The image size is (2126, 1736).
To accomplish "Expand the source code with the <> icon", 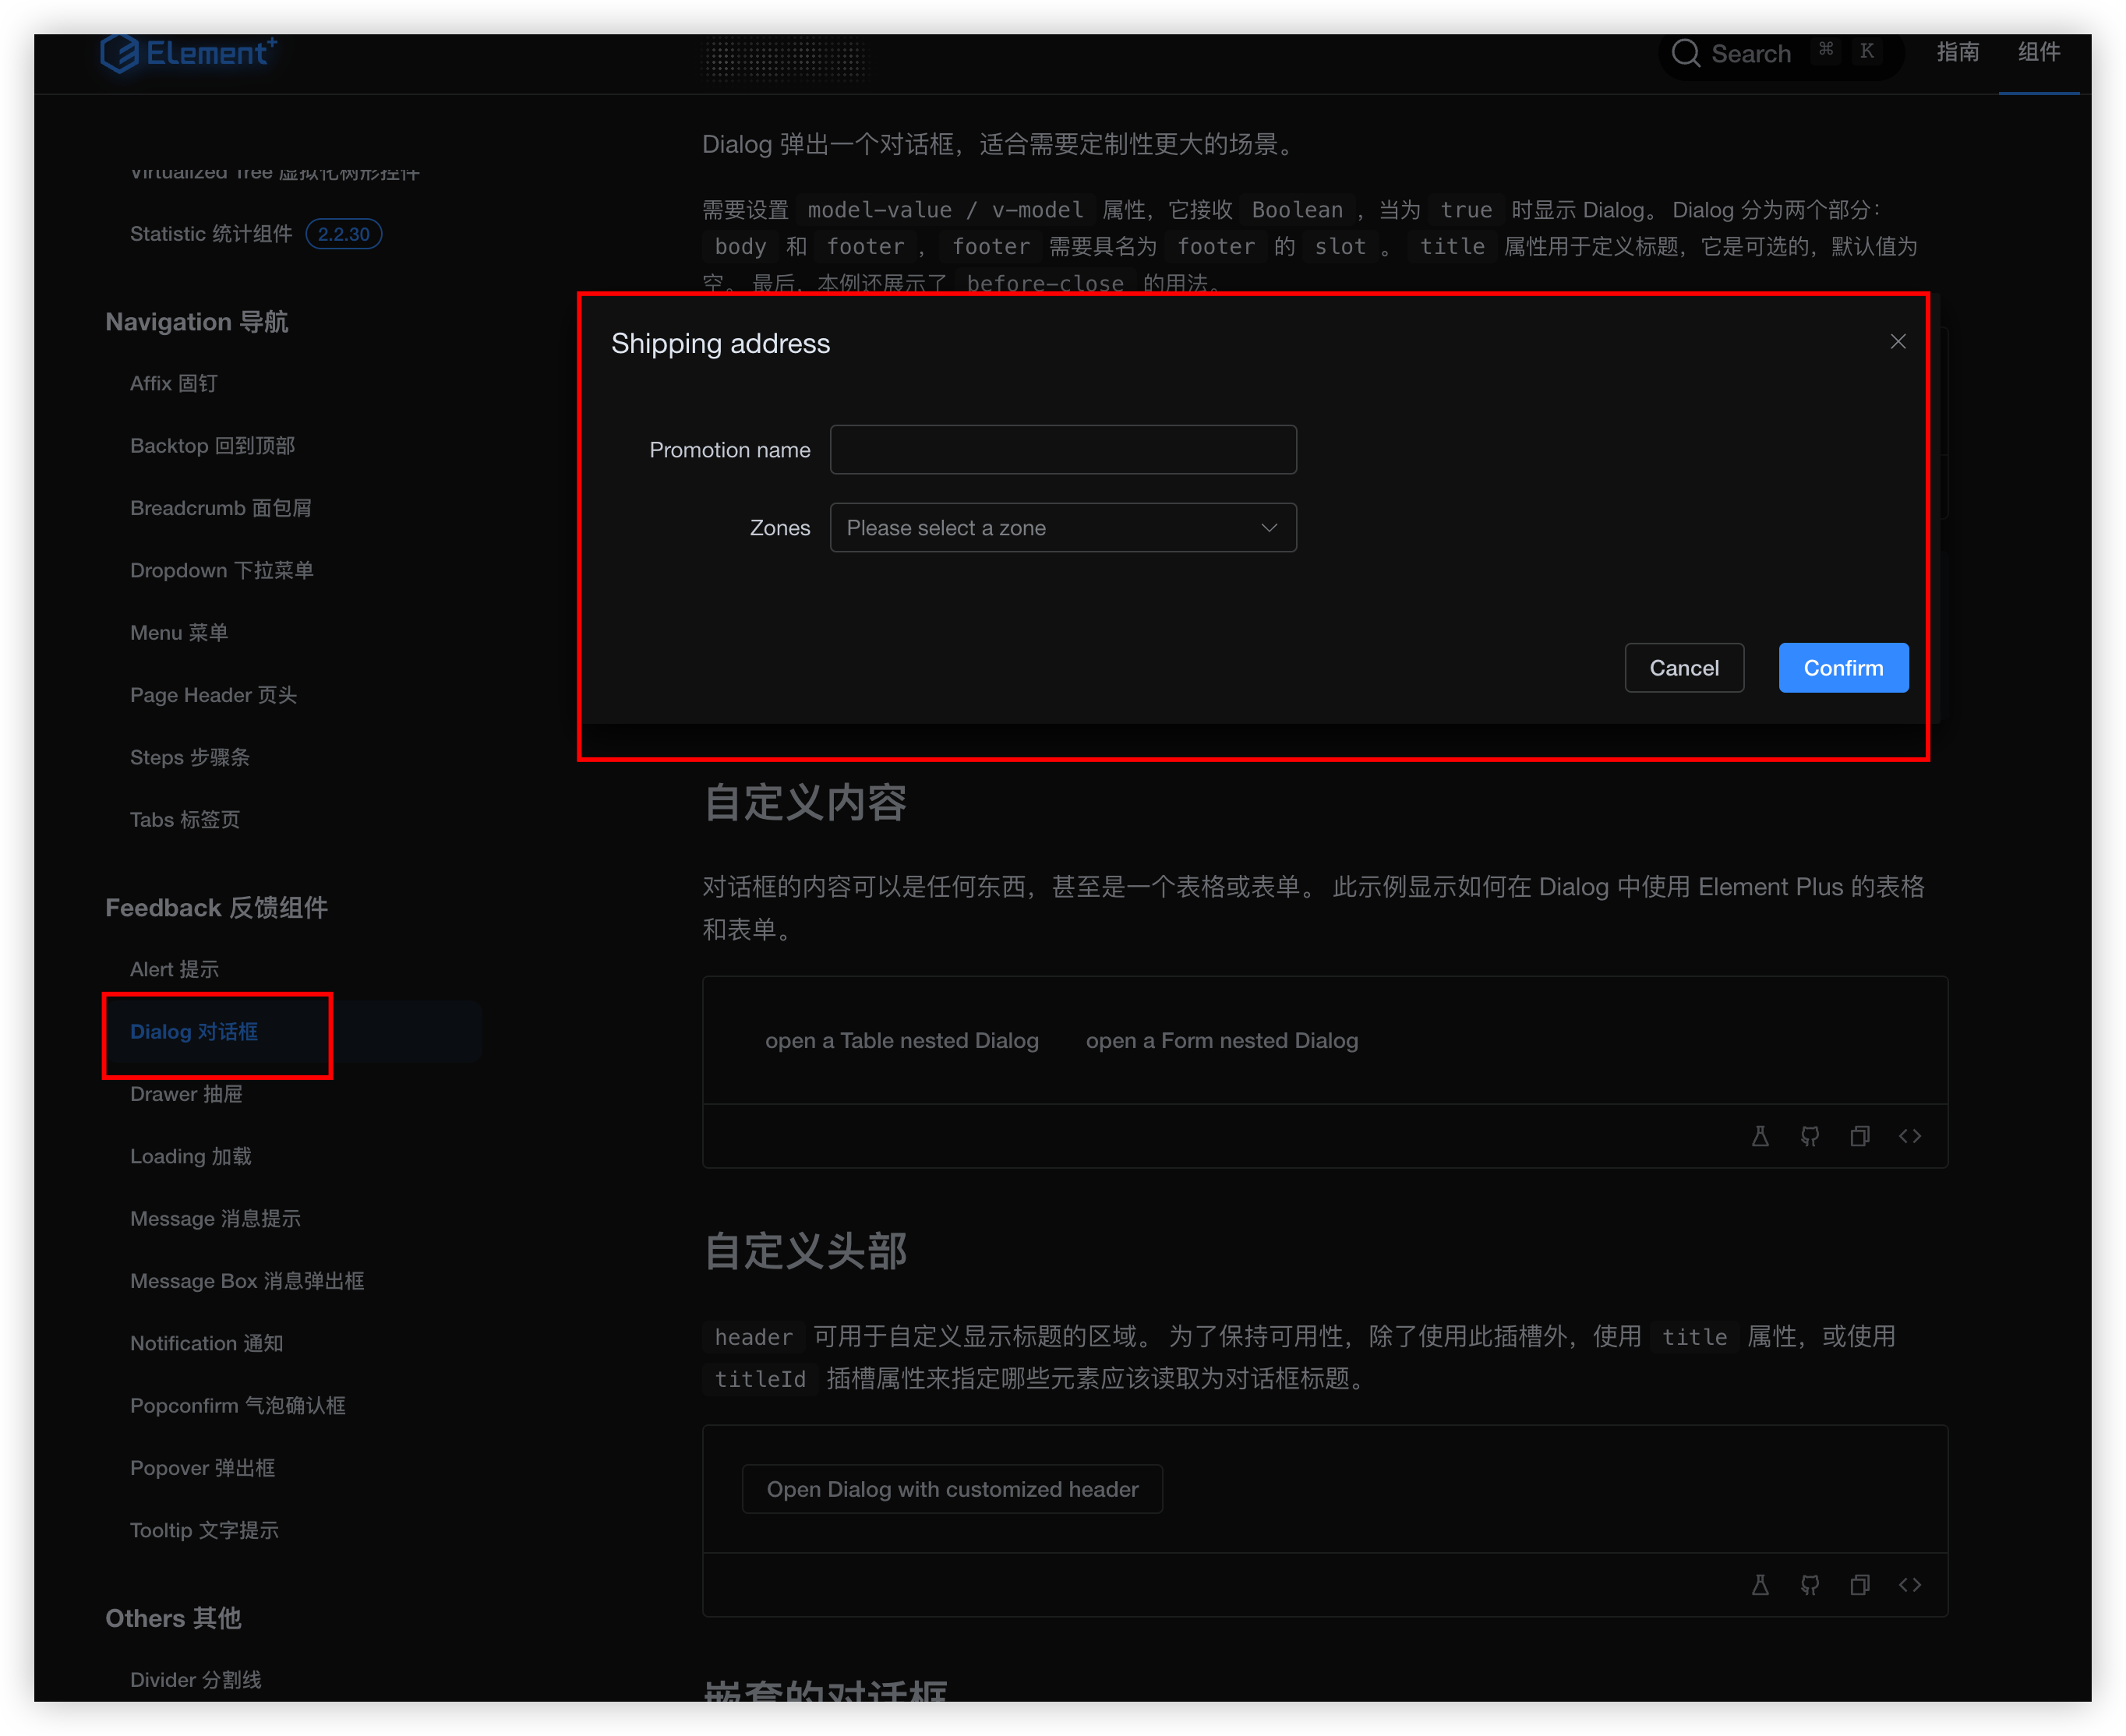I will click(1910, 1136).
